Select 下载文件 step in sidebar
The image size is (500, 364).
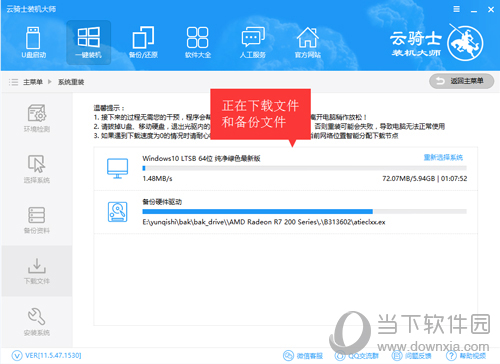point(37,271)
